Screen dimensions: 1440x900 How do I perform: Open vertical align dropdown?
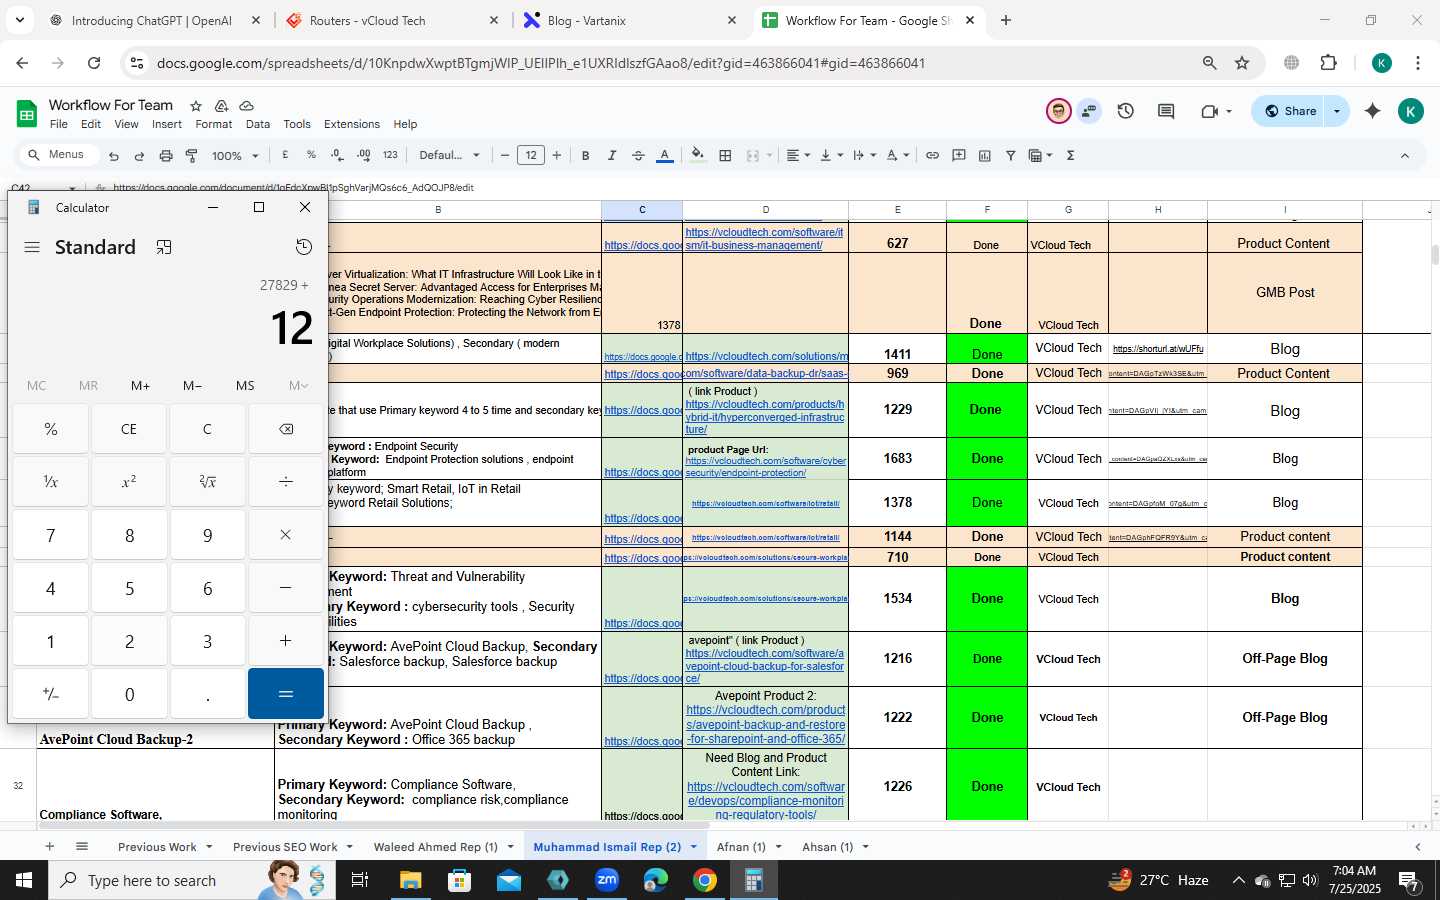click(831, 155)
